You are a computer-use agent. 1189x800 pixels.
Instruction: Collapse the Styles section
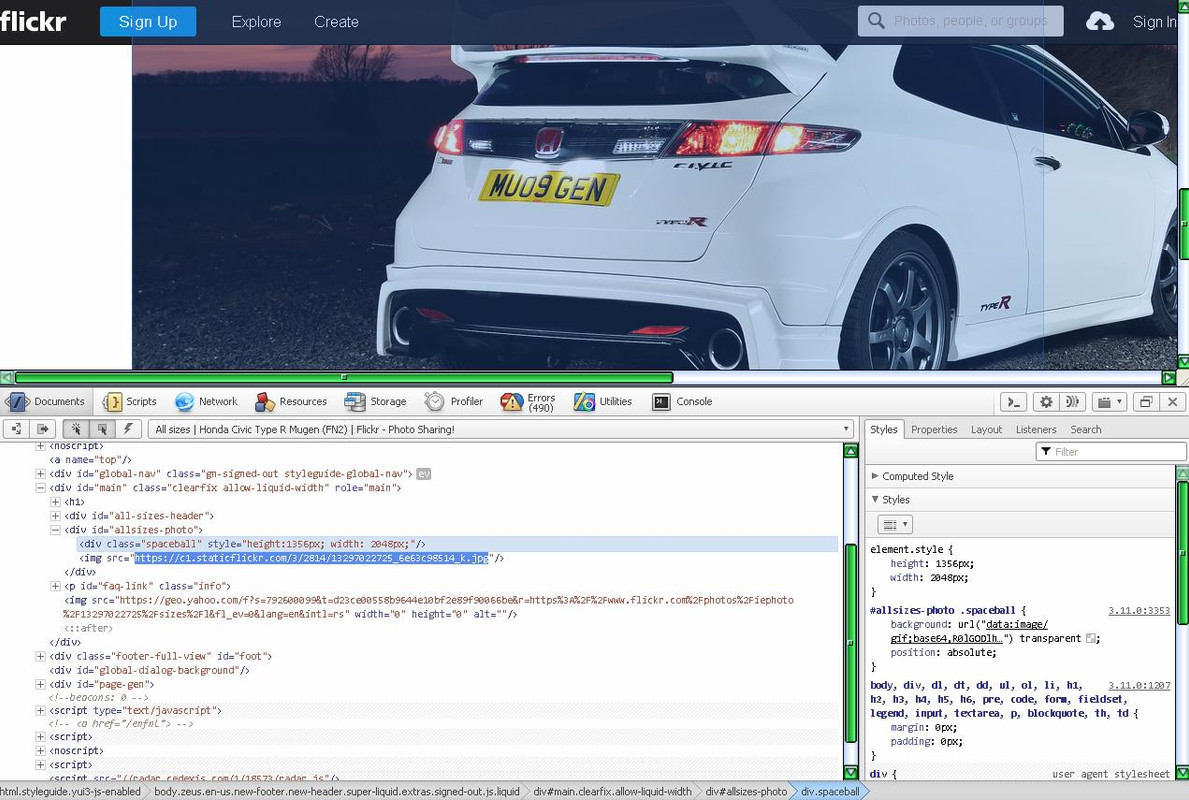[874, 500]
